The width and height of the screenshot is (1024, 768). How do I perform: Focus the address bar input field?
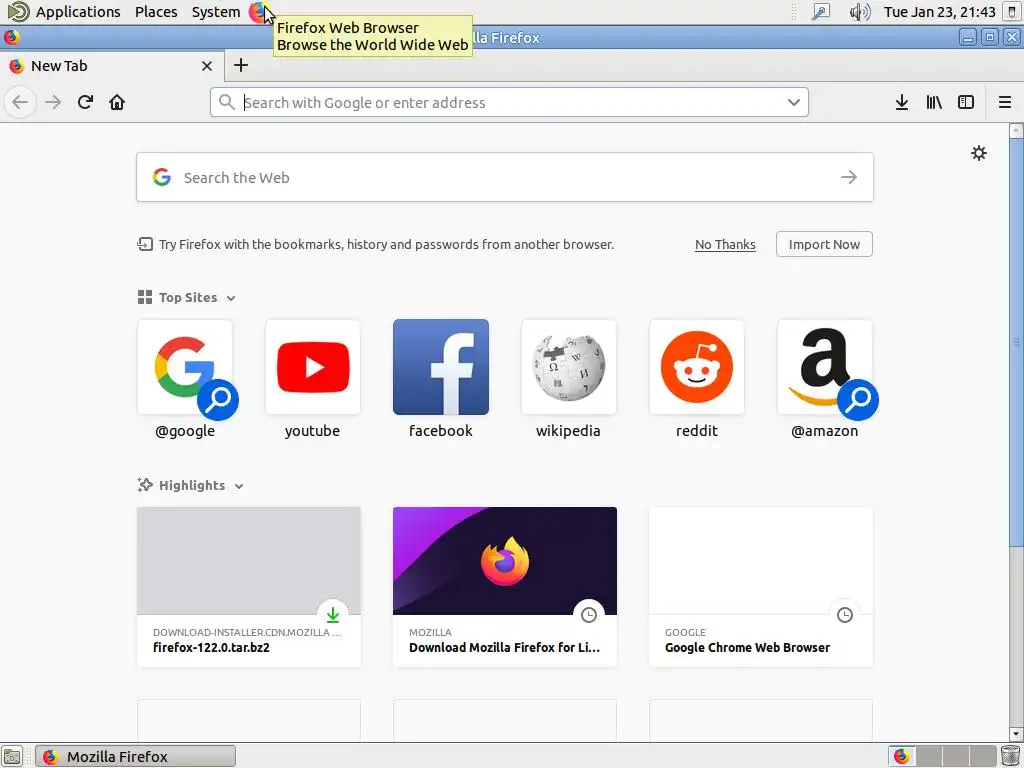pyautogui.click(x=509, y=103)
